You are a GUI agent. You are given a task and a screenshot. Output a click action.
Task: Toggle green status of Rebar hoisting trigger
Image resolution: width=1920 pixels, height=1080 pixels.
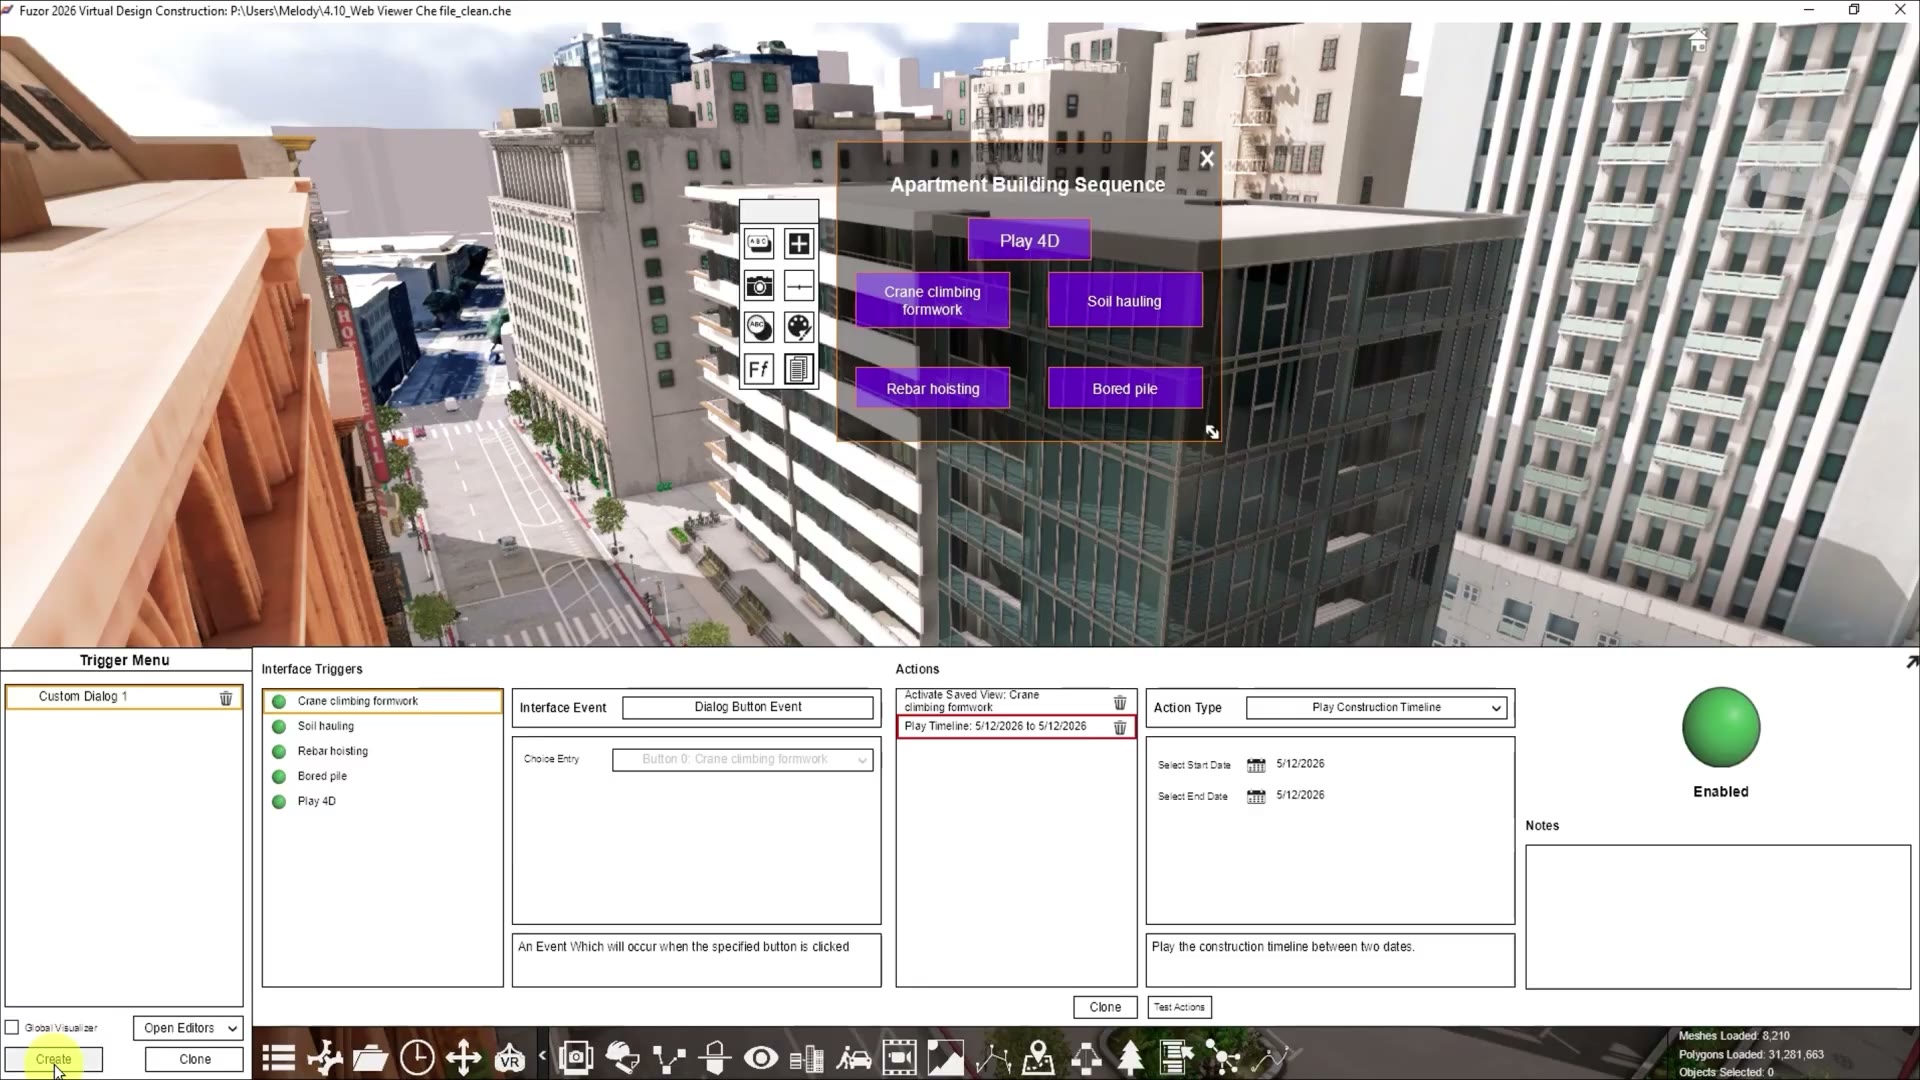(279, 752)
